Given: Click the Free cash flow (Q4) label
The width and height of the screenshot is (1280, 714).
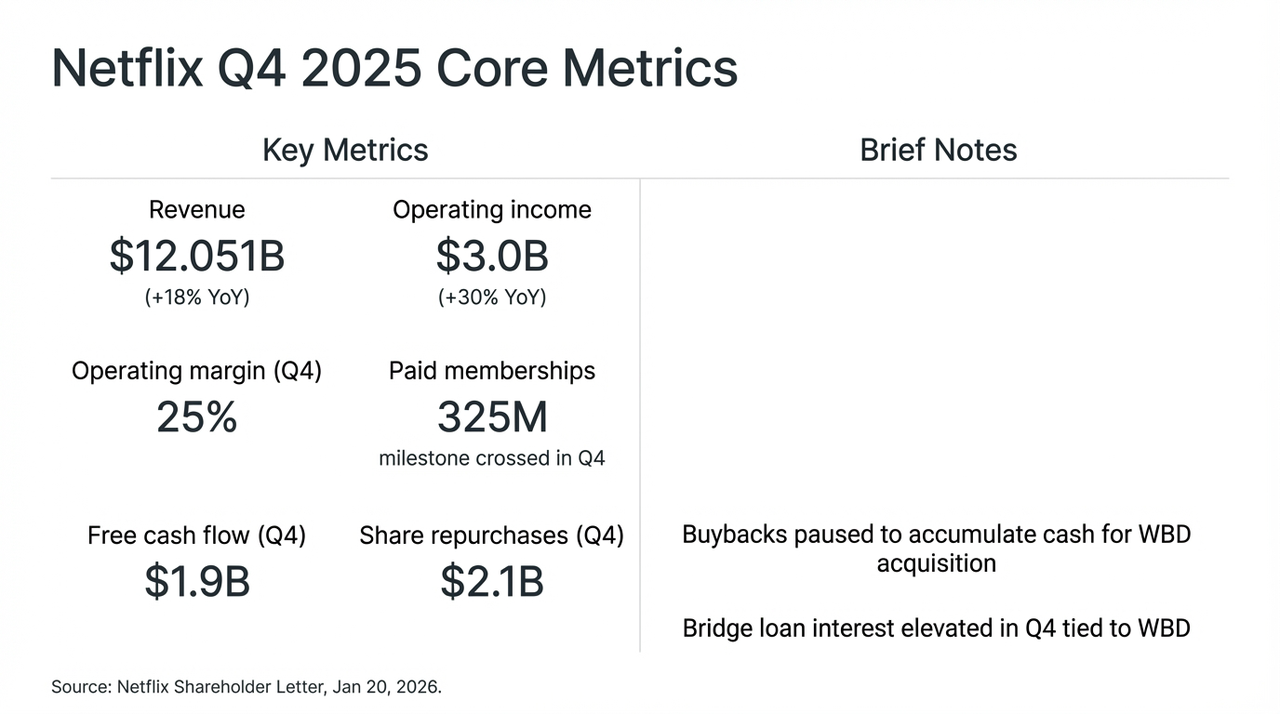Looking at the screenshot, I should coord(197,535).
